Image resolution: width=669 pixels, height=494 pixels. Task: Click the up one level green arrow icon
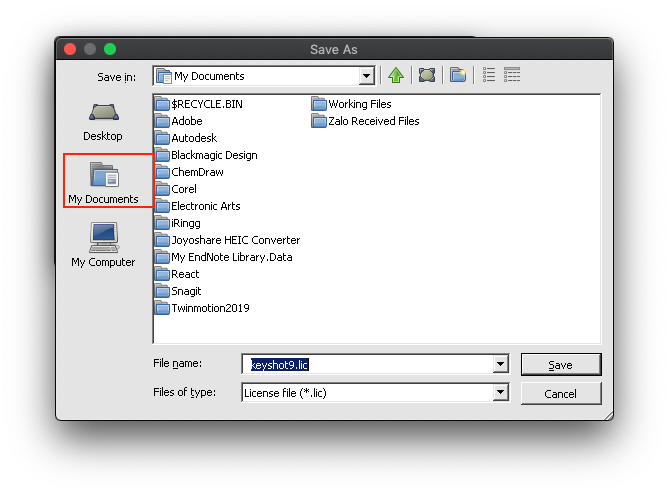click(x=396, y=75)
